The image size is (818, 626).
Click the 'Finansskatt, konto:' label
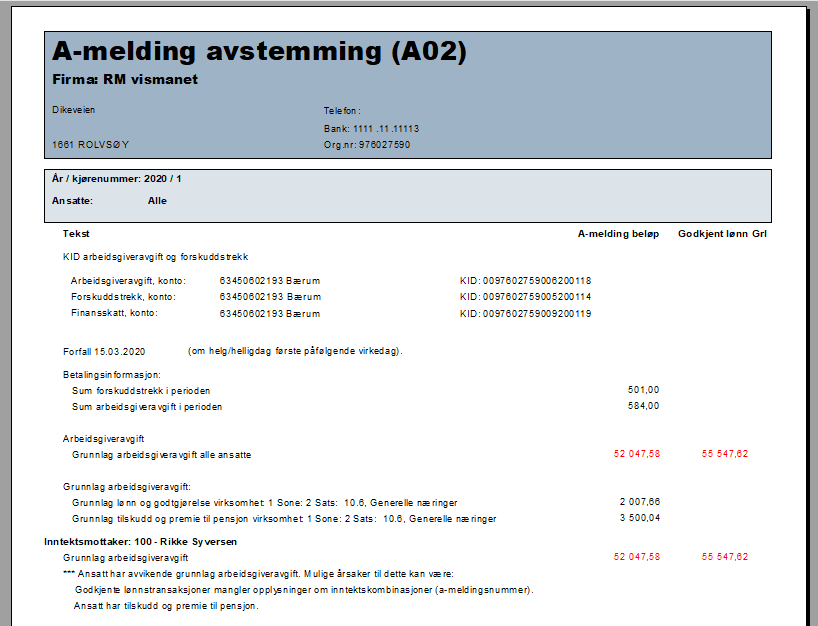[x=114, y=313]
